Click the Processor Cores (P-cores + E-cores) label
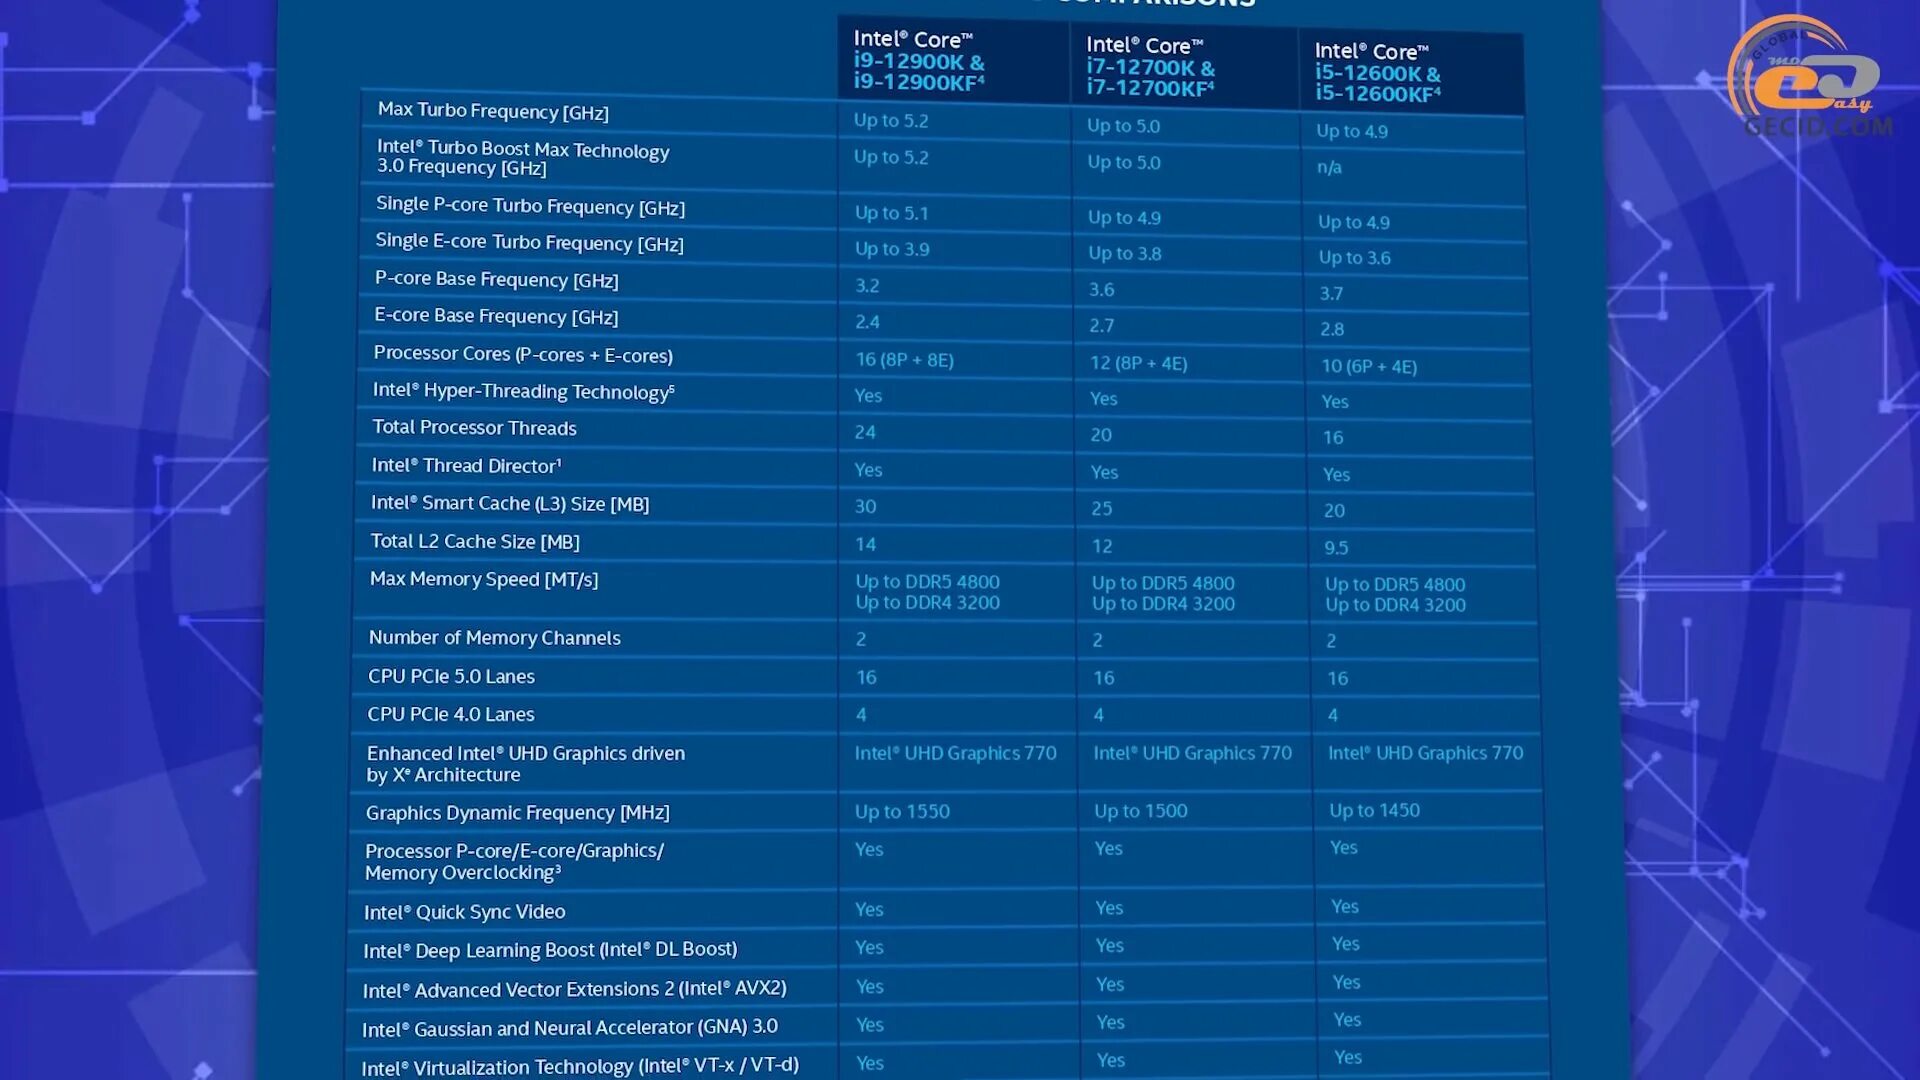Viewport: 1920px width, 1080px height. (x=523, y=354)
